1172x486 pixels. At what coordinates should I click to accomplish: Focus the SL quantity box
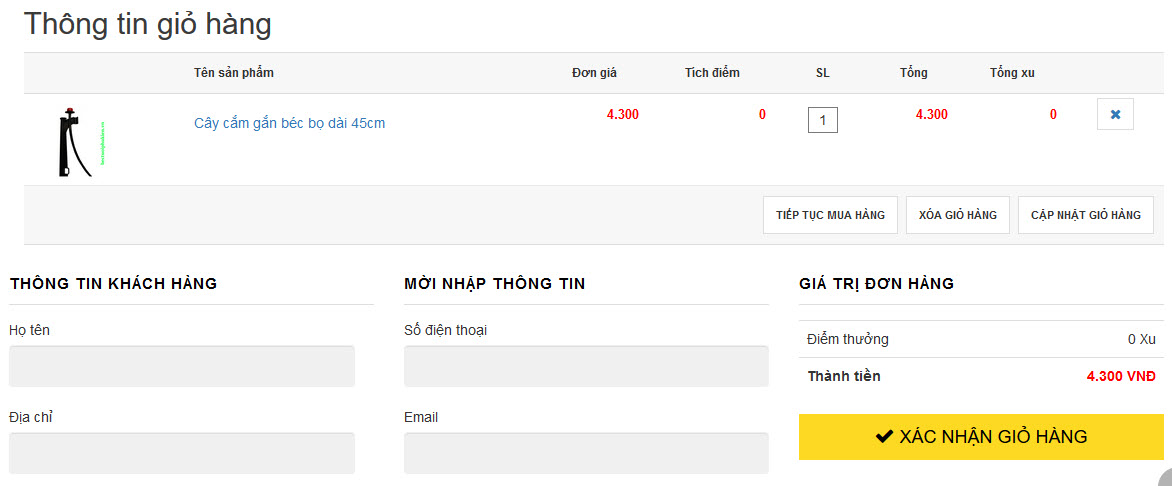coord(822,120)
